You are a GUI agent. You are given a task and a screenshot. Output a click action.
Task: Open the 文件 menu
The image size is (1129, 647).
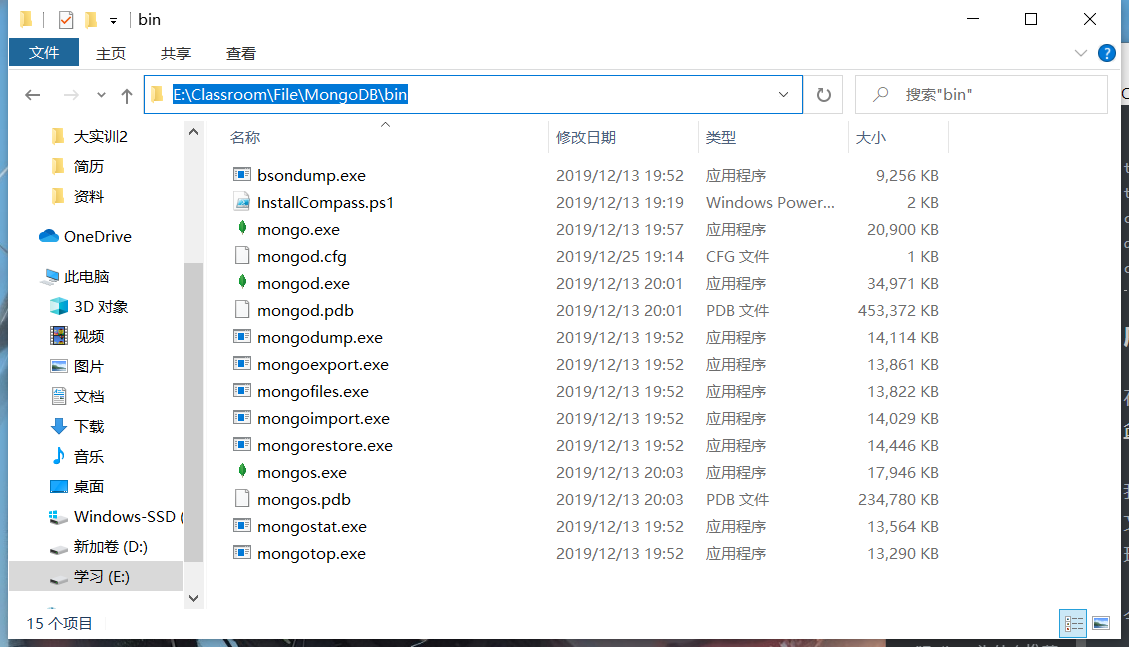point(43,53)
